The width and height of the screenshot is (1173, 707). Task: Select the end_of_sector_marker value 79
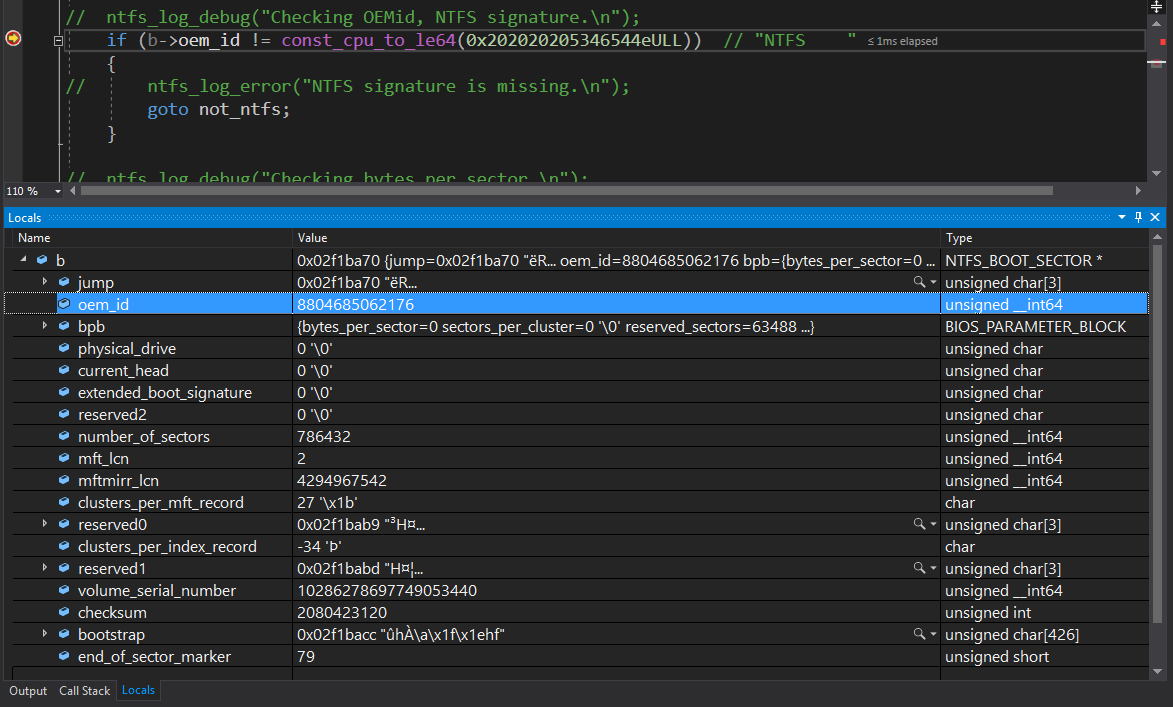306,656
